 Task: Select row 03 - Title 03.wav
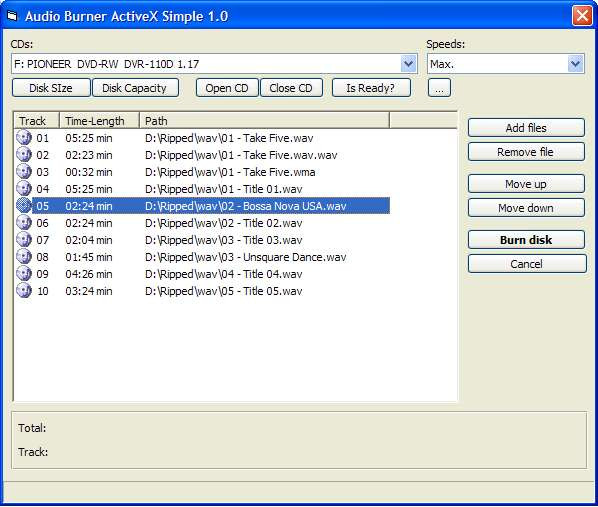[x=202, y=240]
